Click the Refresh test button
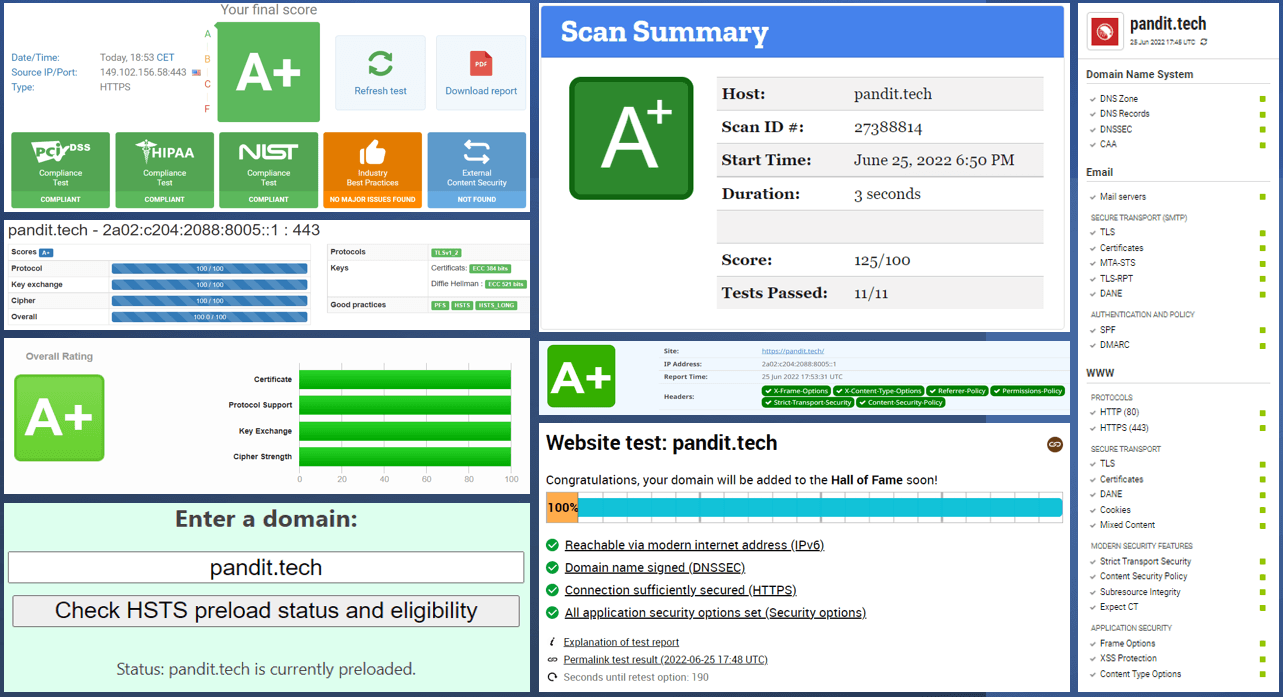The width and height of the screenshot is (1283, 697). click(380, 73)
